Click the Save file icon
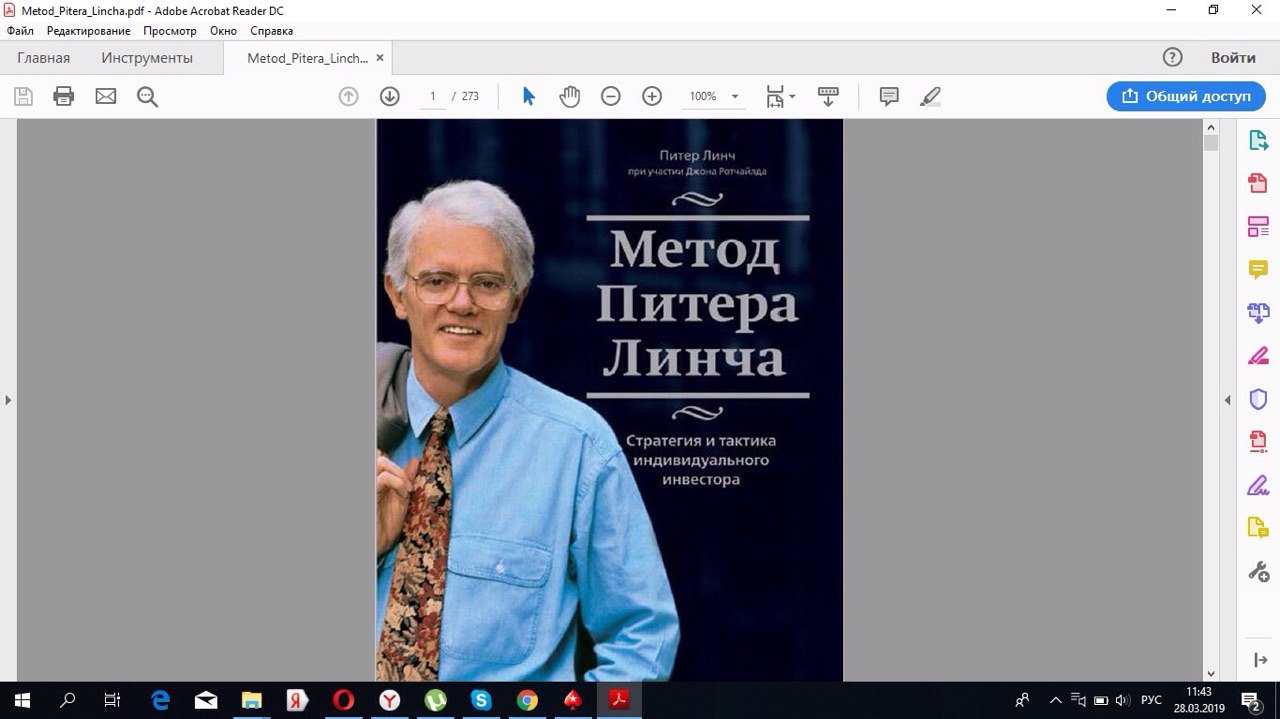Screen dimensions: 1280x719 click(23, 97)
